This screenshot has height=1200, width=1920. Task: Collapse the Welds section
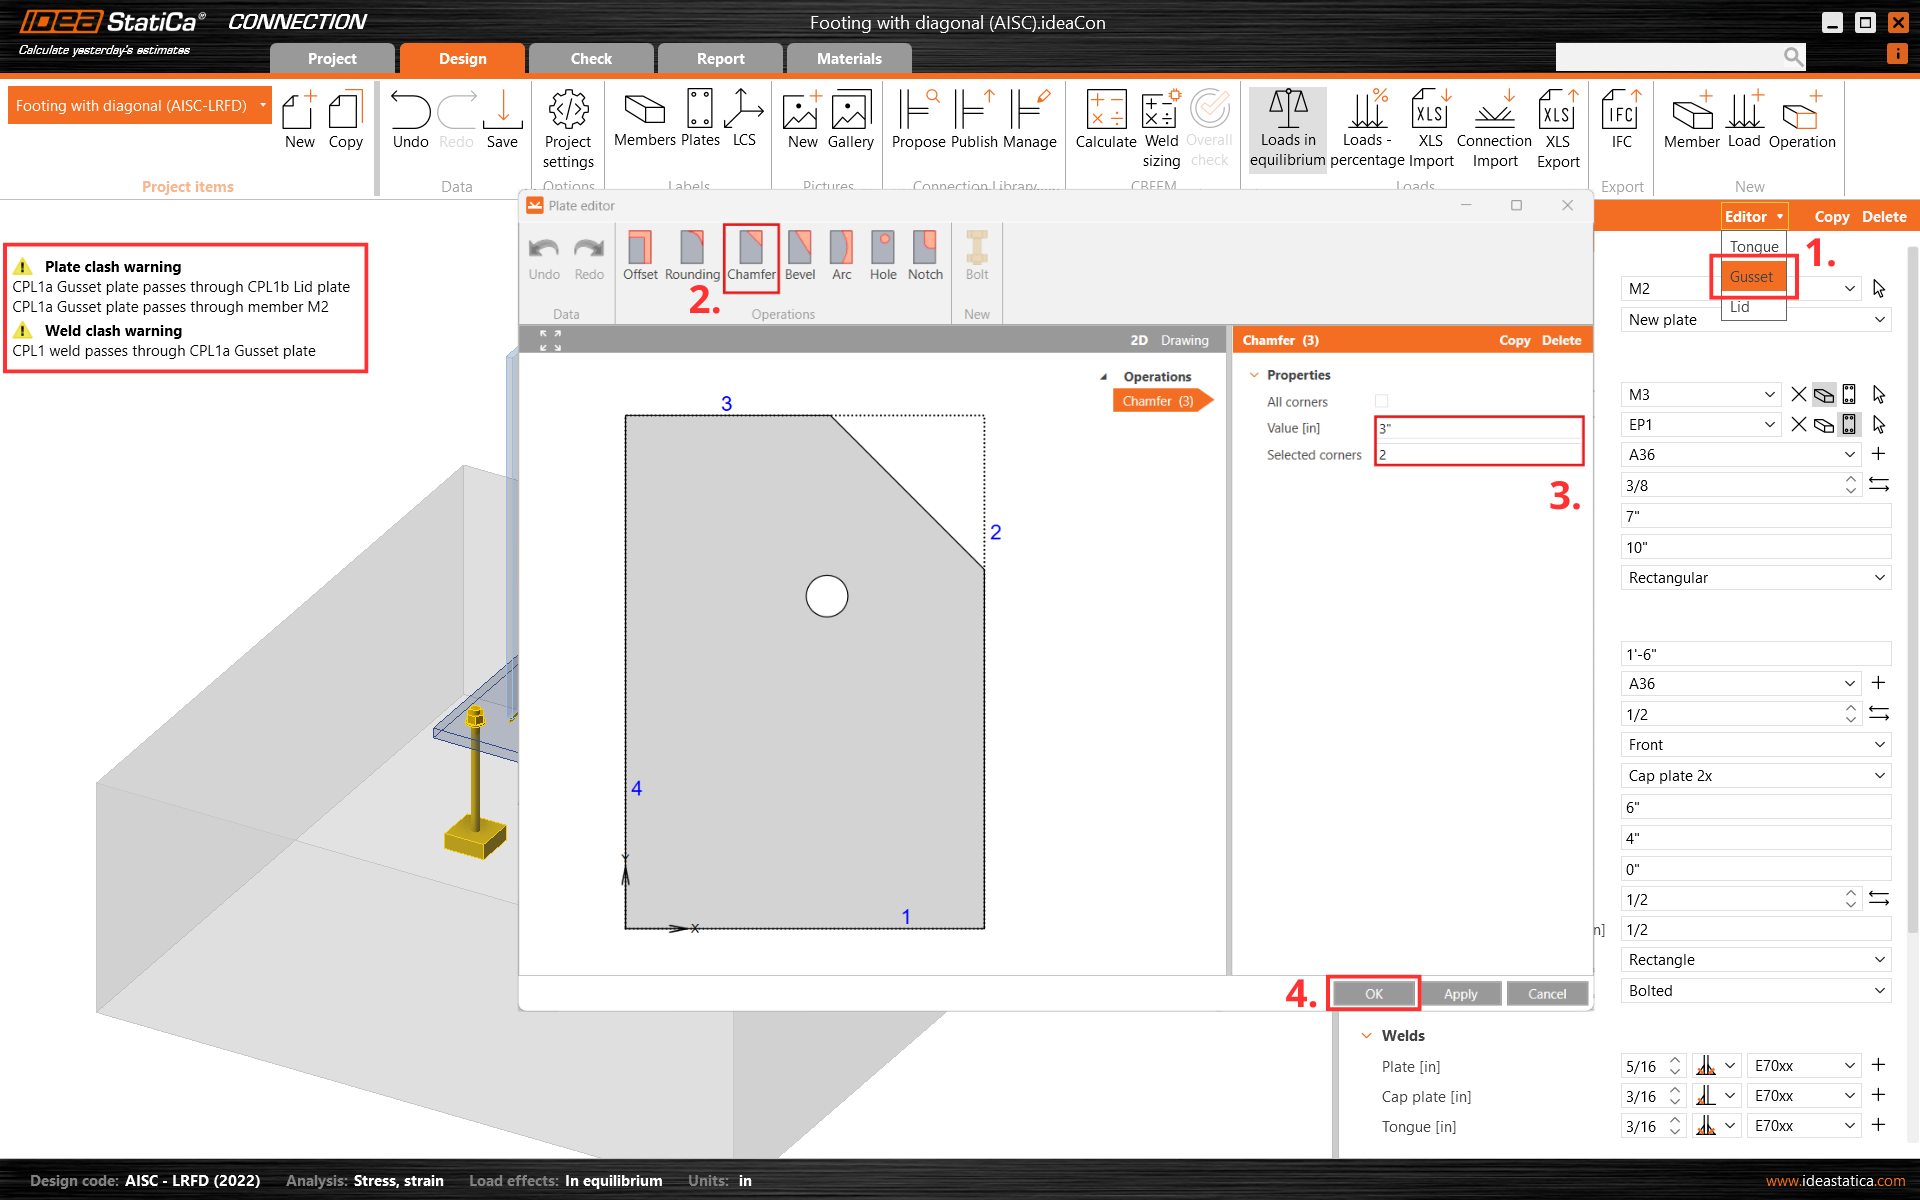coord(1366,1035)
